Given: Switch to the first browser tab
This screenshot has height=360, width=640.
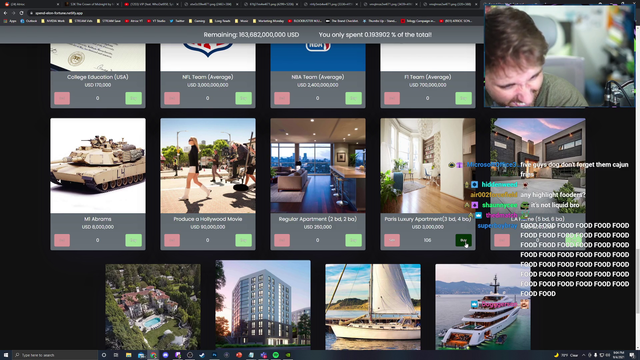Looking at the screenshot, I should click(x=31, y=4).
